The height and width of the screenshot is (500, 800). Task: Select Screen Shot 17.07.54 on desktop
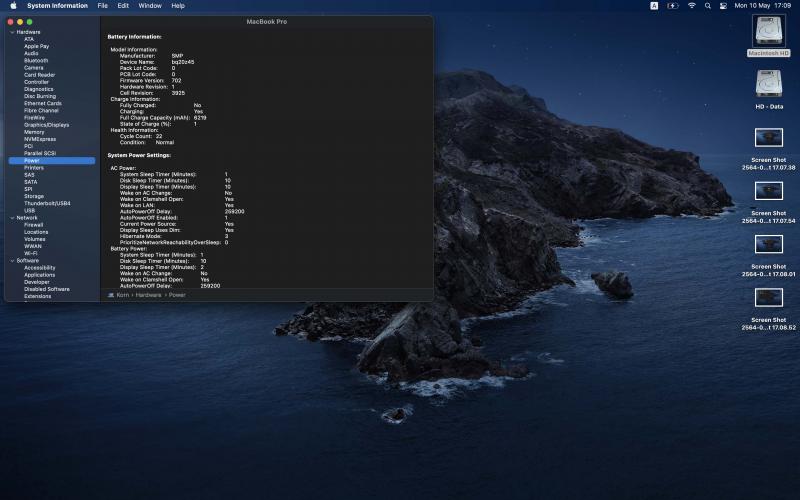(x=768, y=203)
